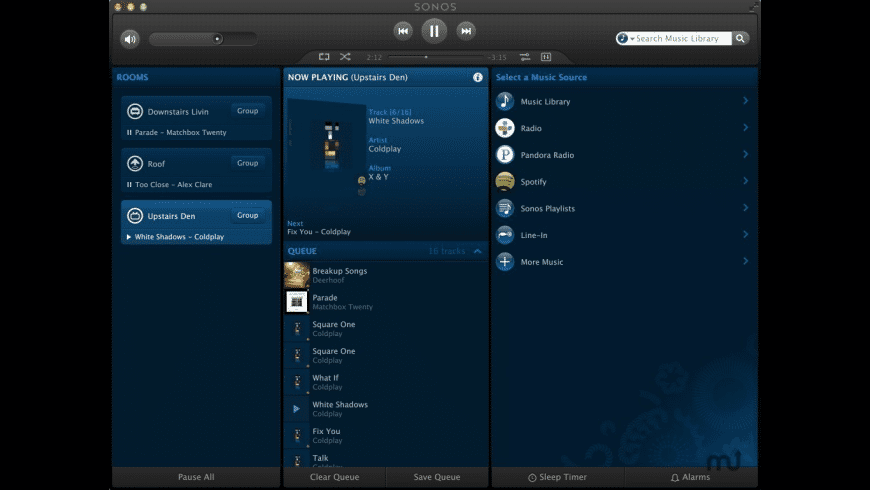This screenshot has width=870, height=490.
Task: Open the equalizer icon
Action: point(546,57)
